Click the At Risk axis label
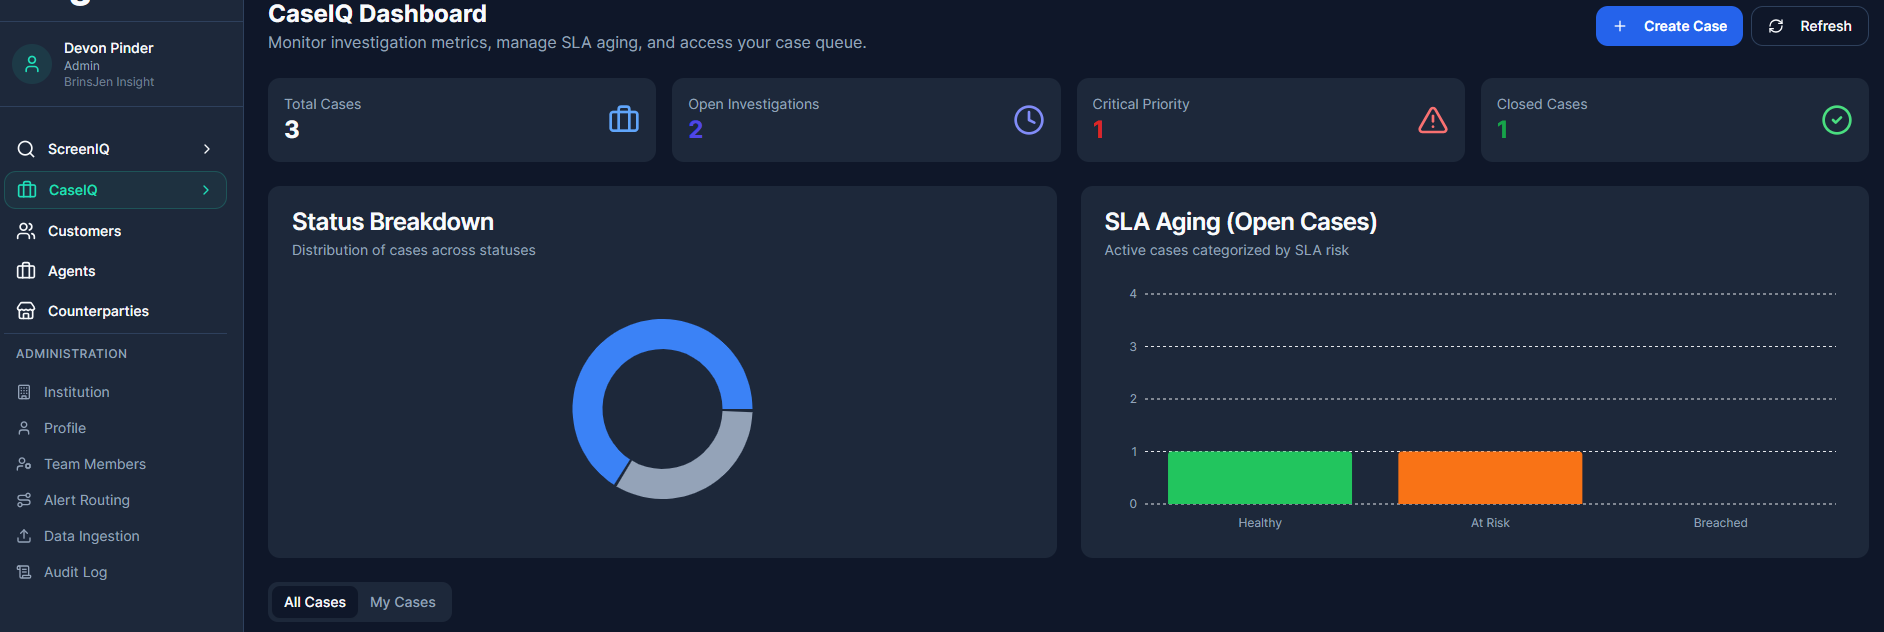The width and height of the screenshot is (1884, 632). (1490, 523)
